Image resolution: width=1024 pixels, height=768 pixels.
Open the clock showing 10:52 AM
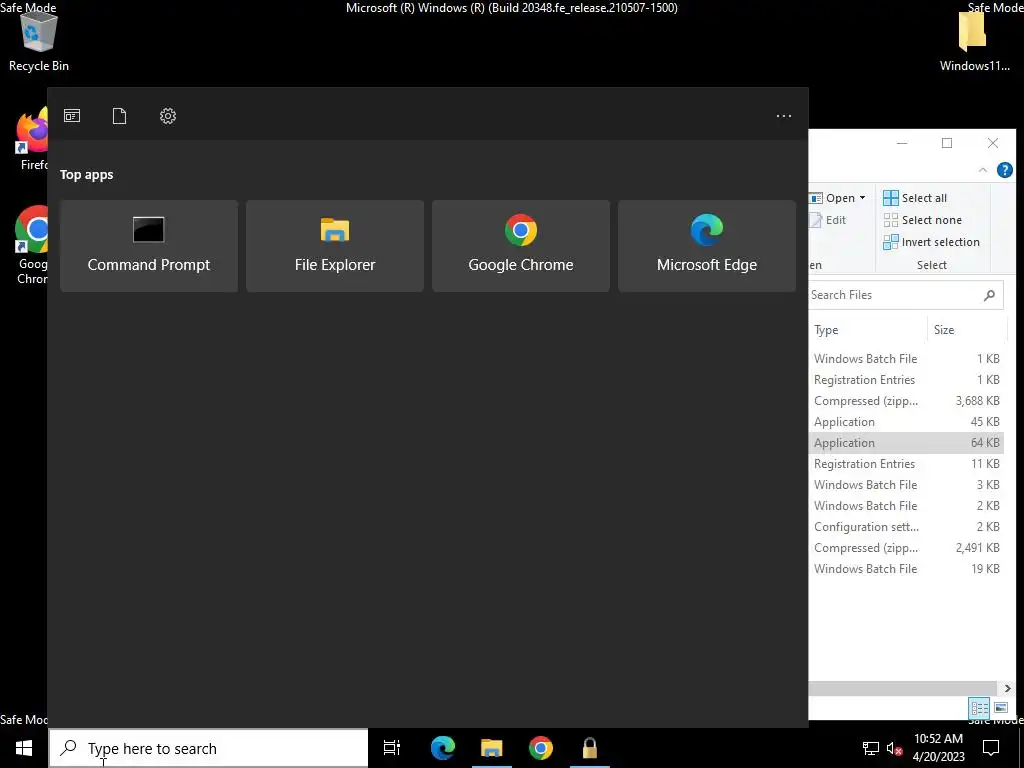pos(938,748)
